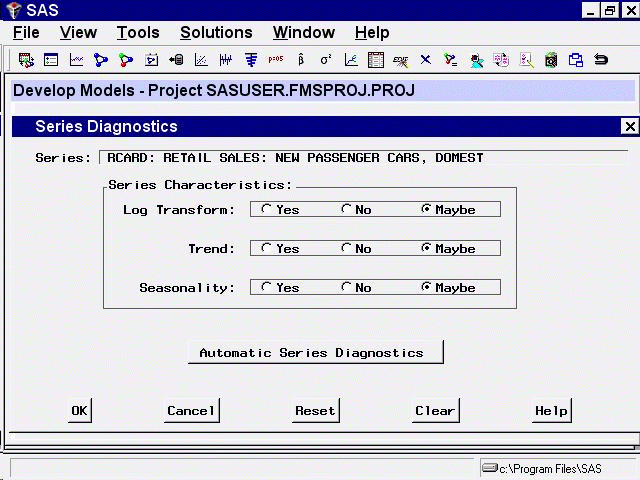Click the sigma-squared toolbar icon
This screenshot has height=480, width=640.
(x=326, y=60)
